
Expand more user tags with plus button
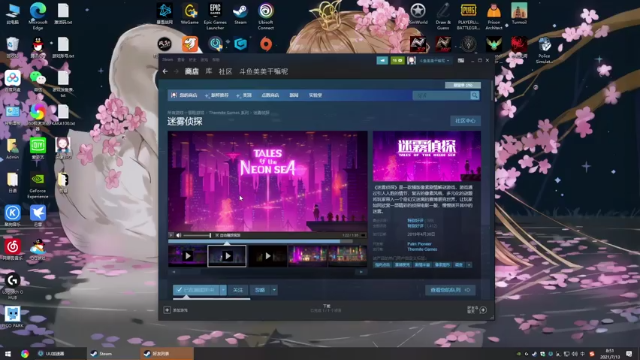(469, 265)
